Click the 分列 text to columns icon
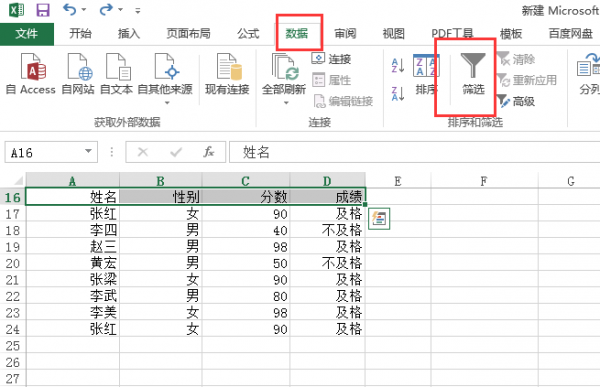Screen dimensions: 600x387 (589, 74)
